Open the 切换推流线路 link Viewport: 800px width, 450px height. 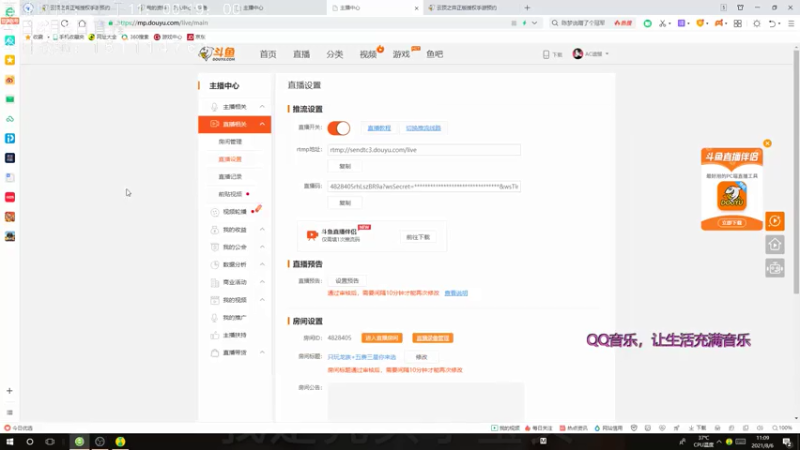(x=423, y=128)
